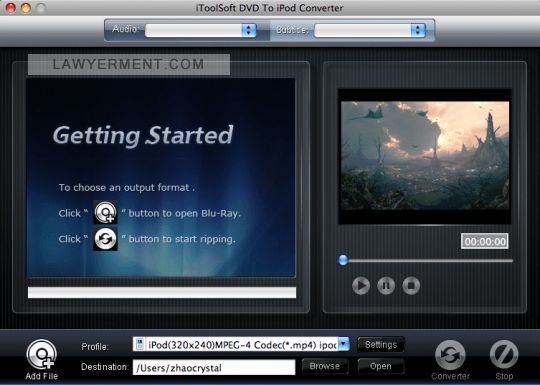The image size is (540, 385).
Task: Click the Stop conversion icon
Action: click(x=504, y=354)
